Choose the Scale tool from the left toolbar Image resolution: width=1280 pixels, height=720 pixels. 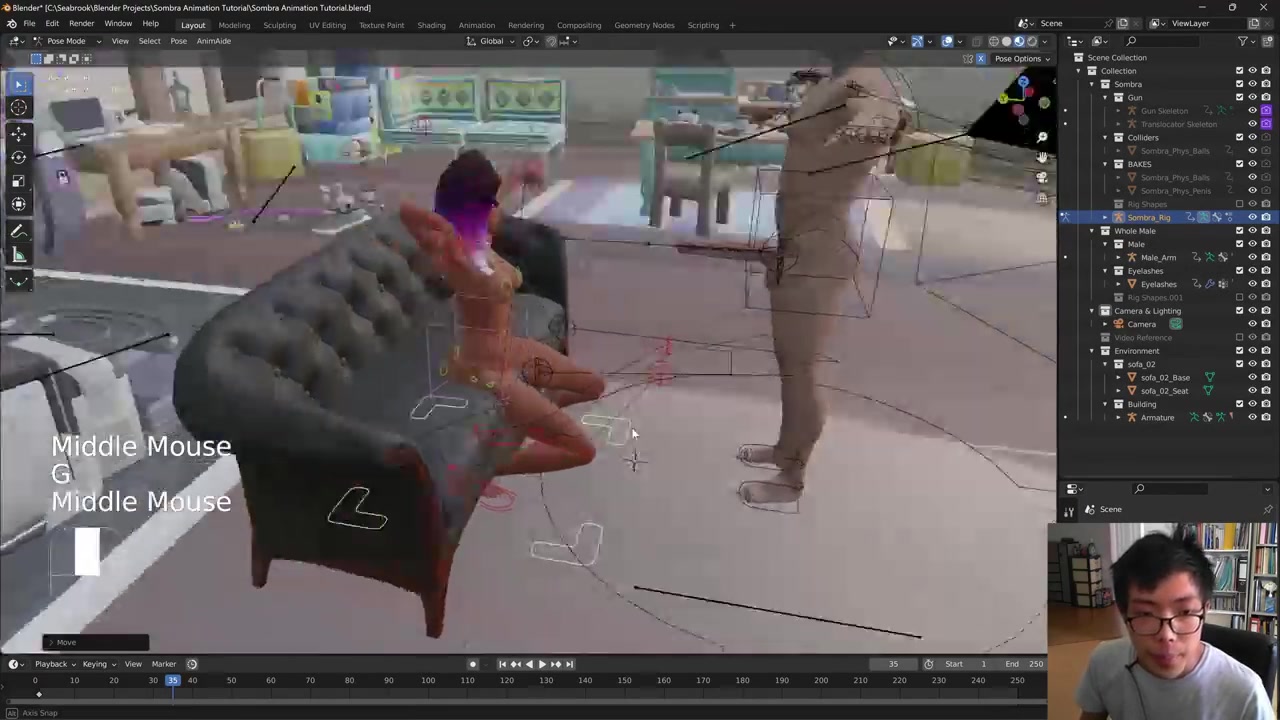pyautogui.click(x=18, y=181)
